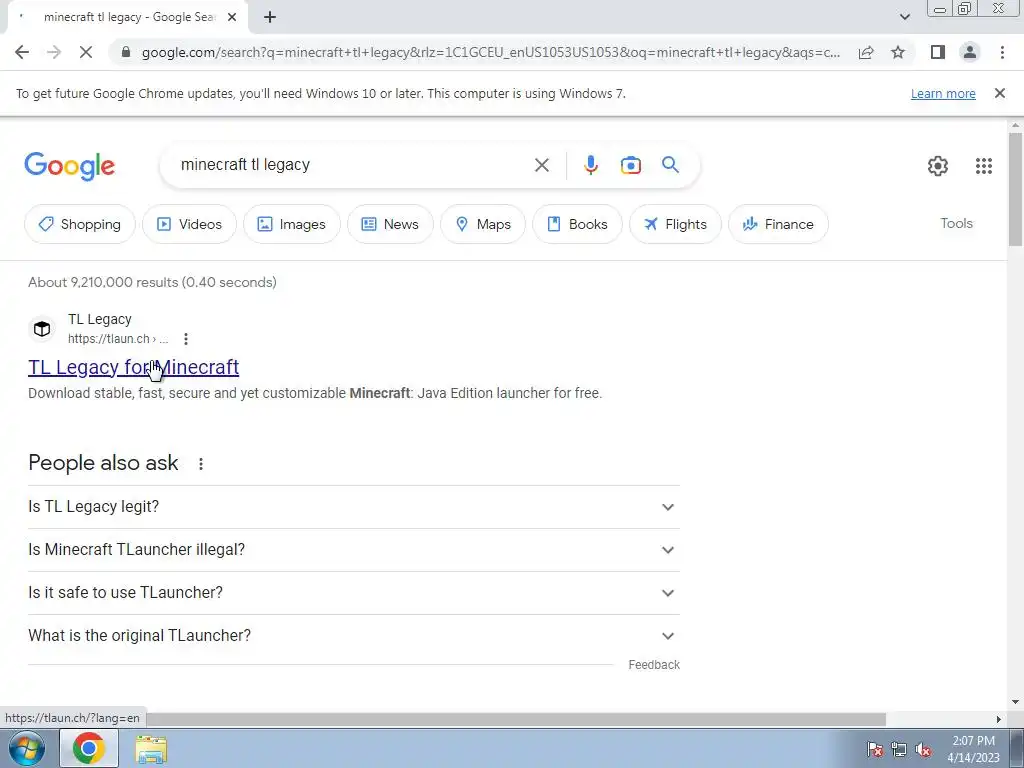Open the Chrome profile menu
The width and height of the screenshot is (1024, 768).
tap(970, 52)
